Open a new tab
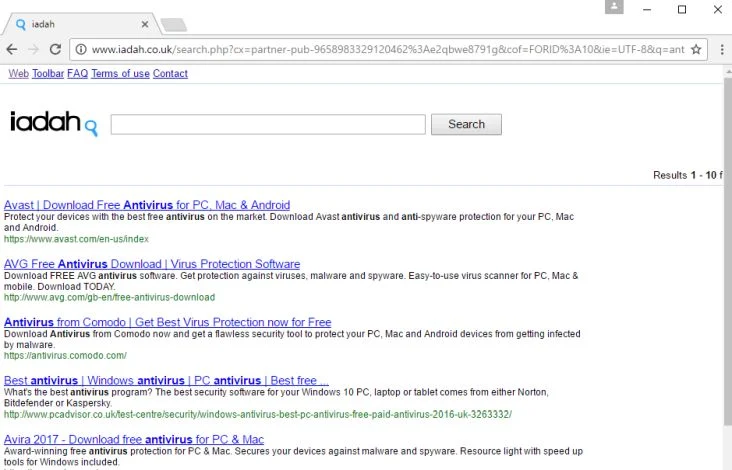The width and height of the screenshot is (732, 470). [x=174, y=25]
